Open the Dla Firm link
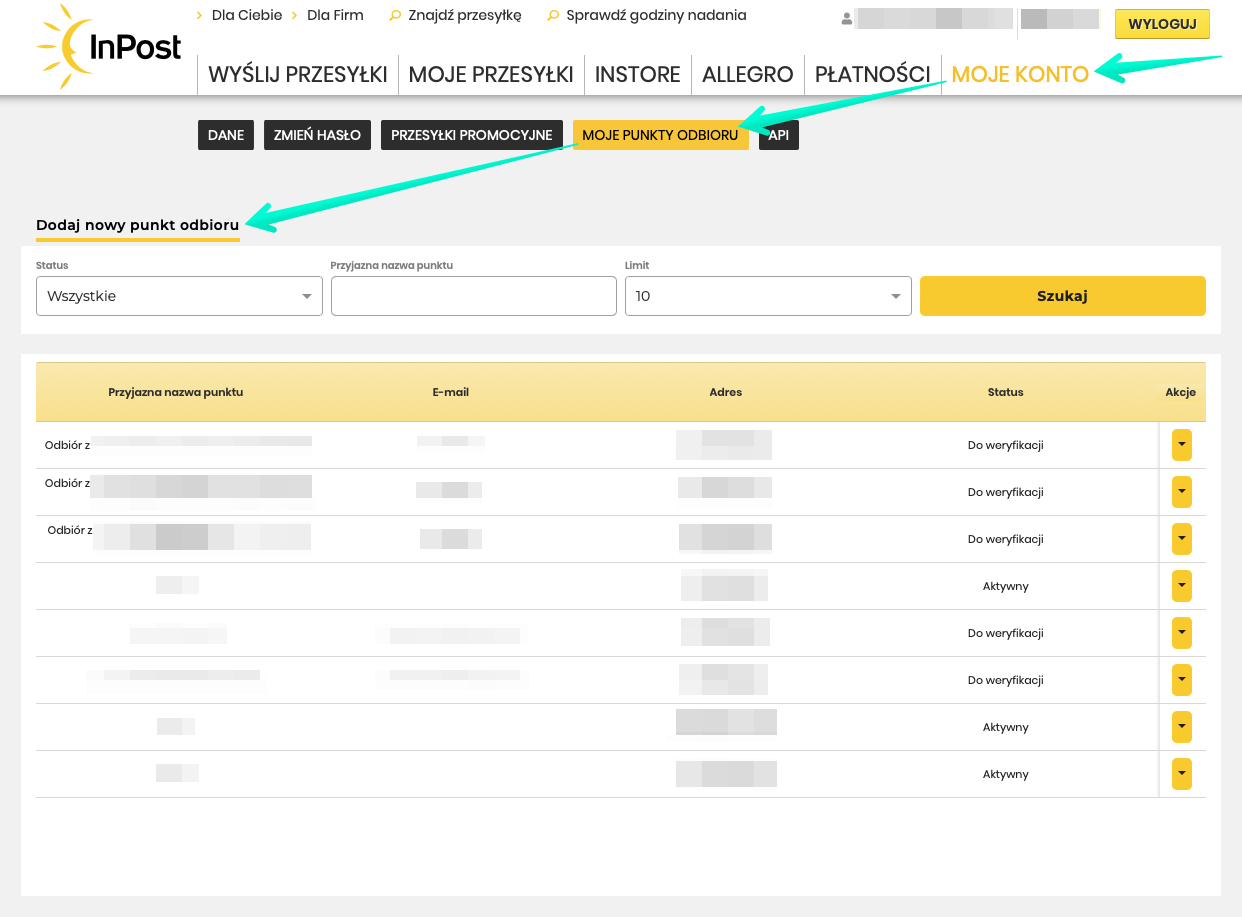 (335, 15)
